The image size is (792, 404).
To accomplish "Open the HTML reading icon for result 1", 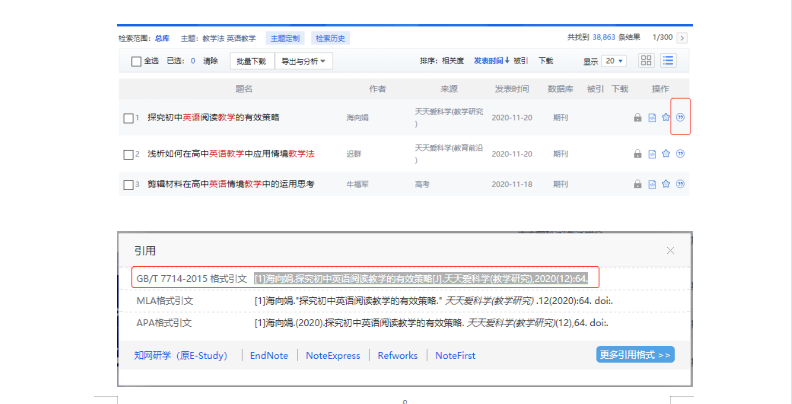I will click(652, 118).
